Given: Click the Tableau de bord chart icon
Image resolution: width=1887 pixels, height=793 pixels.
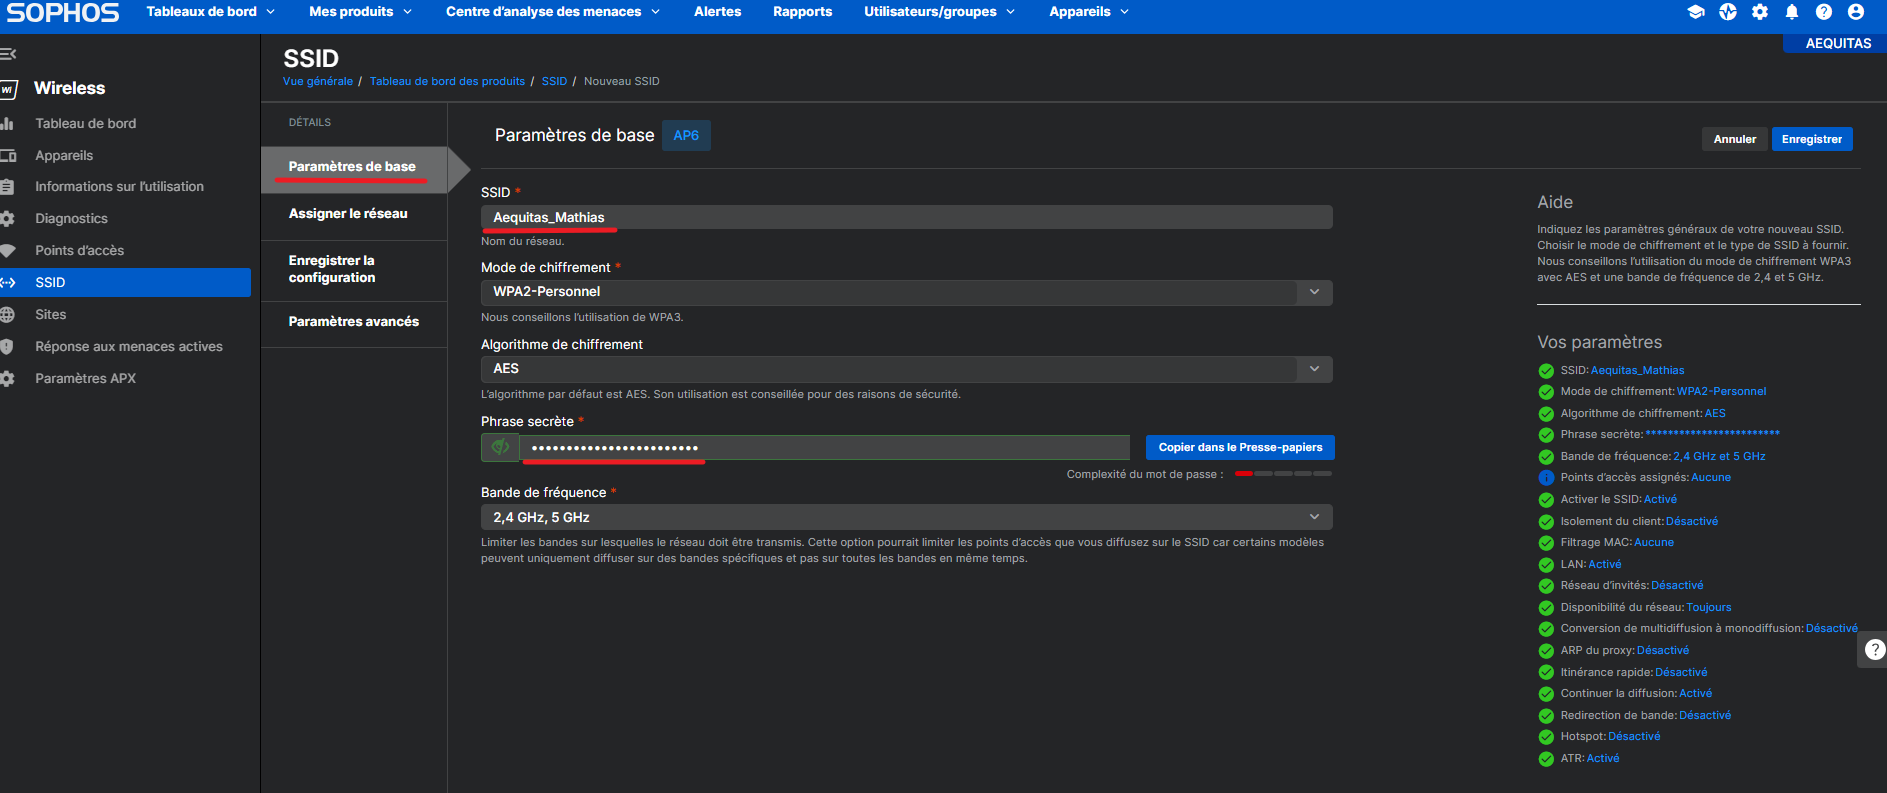Looking at the screenshot, I should [7, 124].
